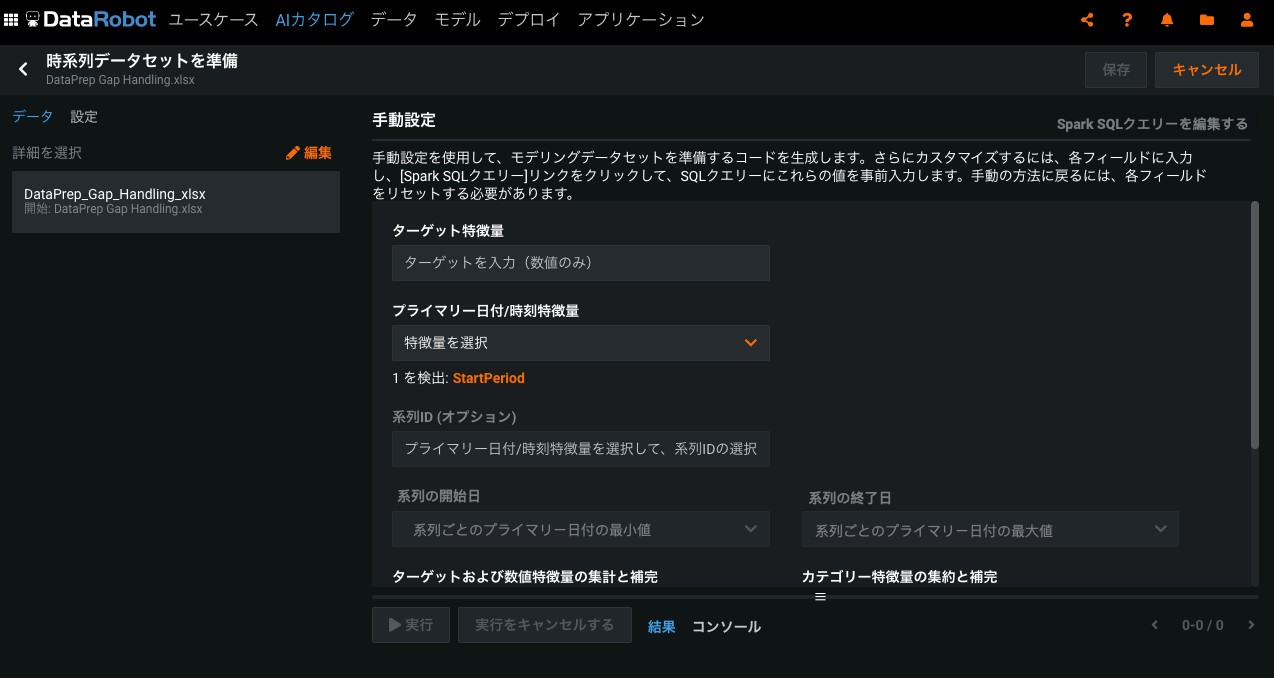Open the 系列の終了日 dropdown
This screenshot has width=1274, height=678.
989,529
